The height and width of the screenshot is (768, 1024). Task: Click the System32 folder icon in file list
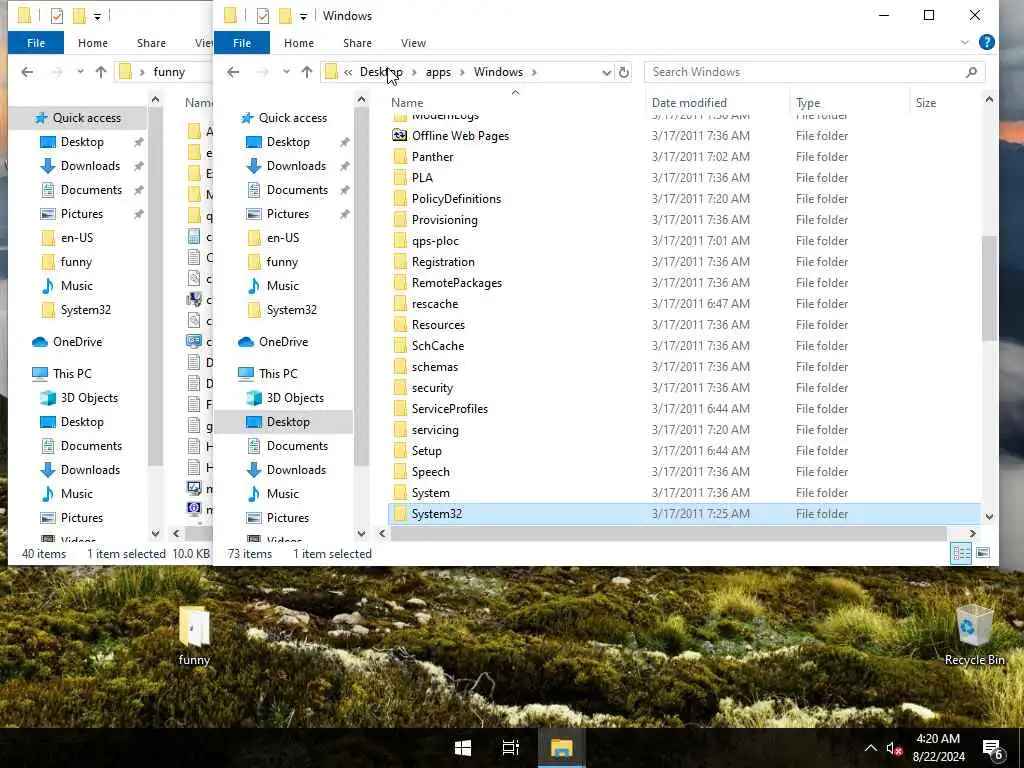(x=400, y=514)
